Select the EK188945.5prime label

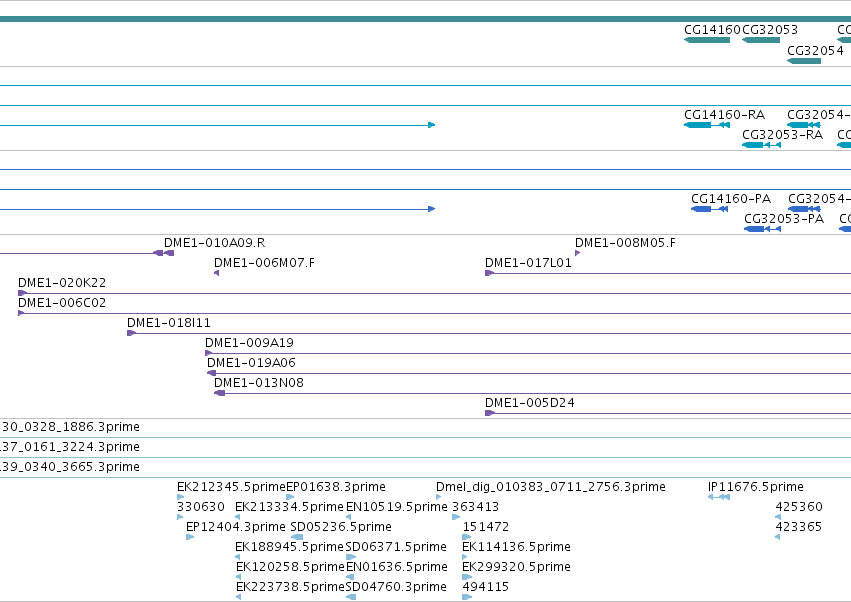pyautogui.click(x=289, y=547)
